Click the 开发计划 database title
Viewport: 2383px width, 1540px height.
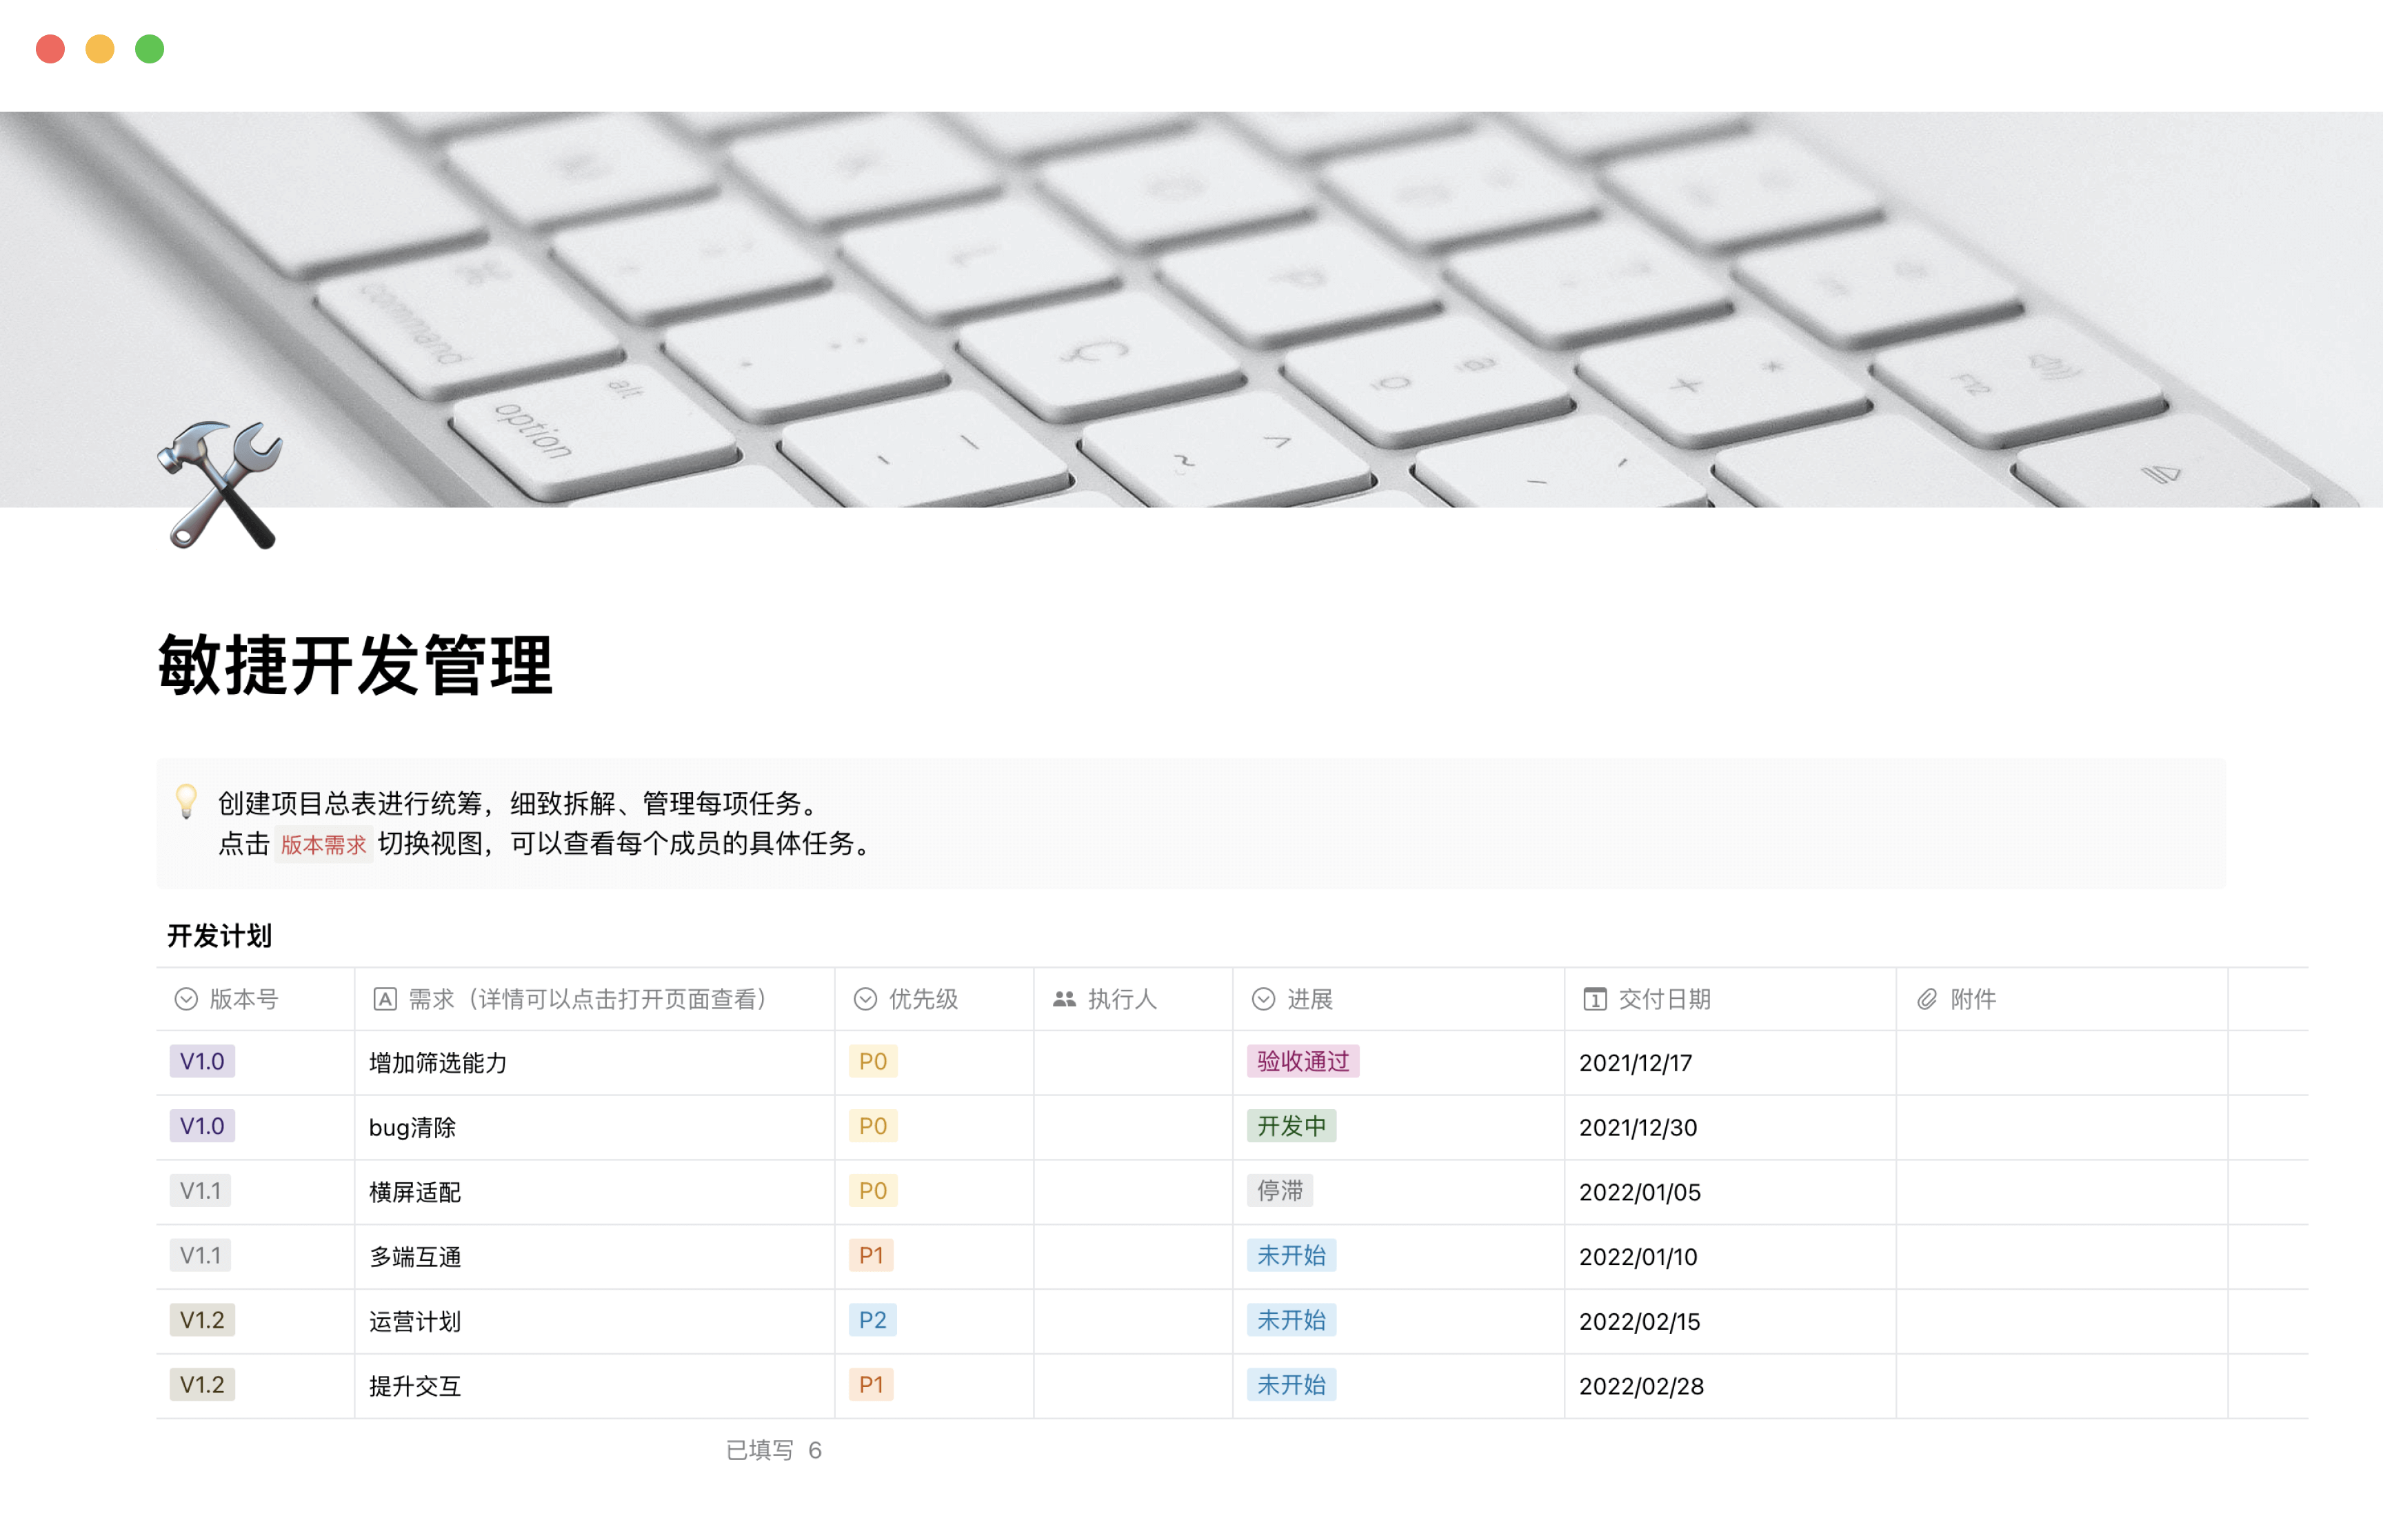click(x=219, y=936)
